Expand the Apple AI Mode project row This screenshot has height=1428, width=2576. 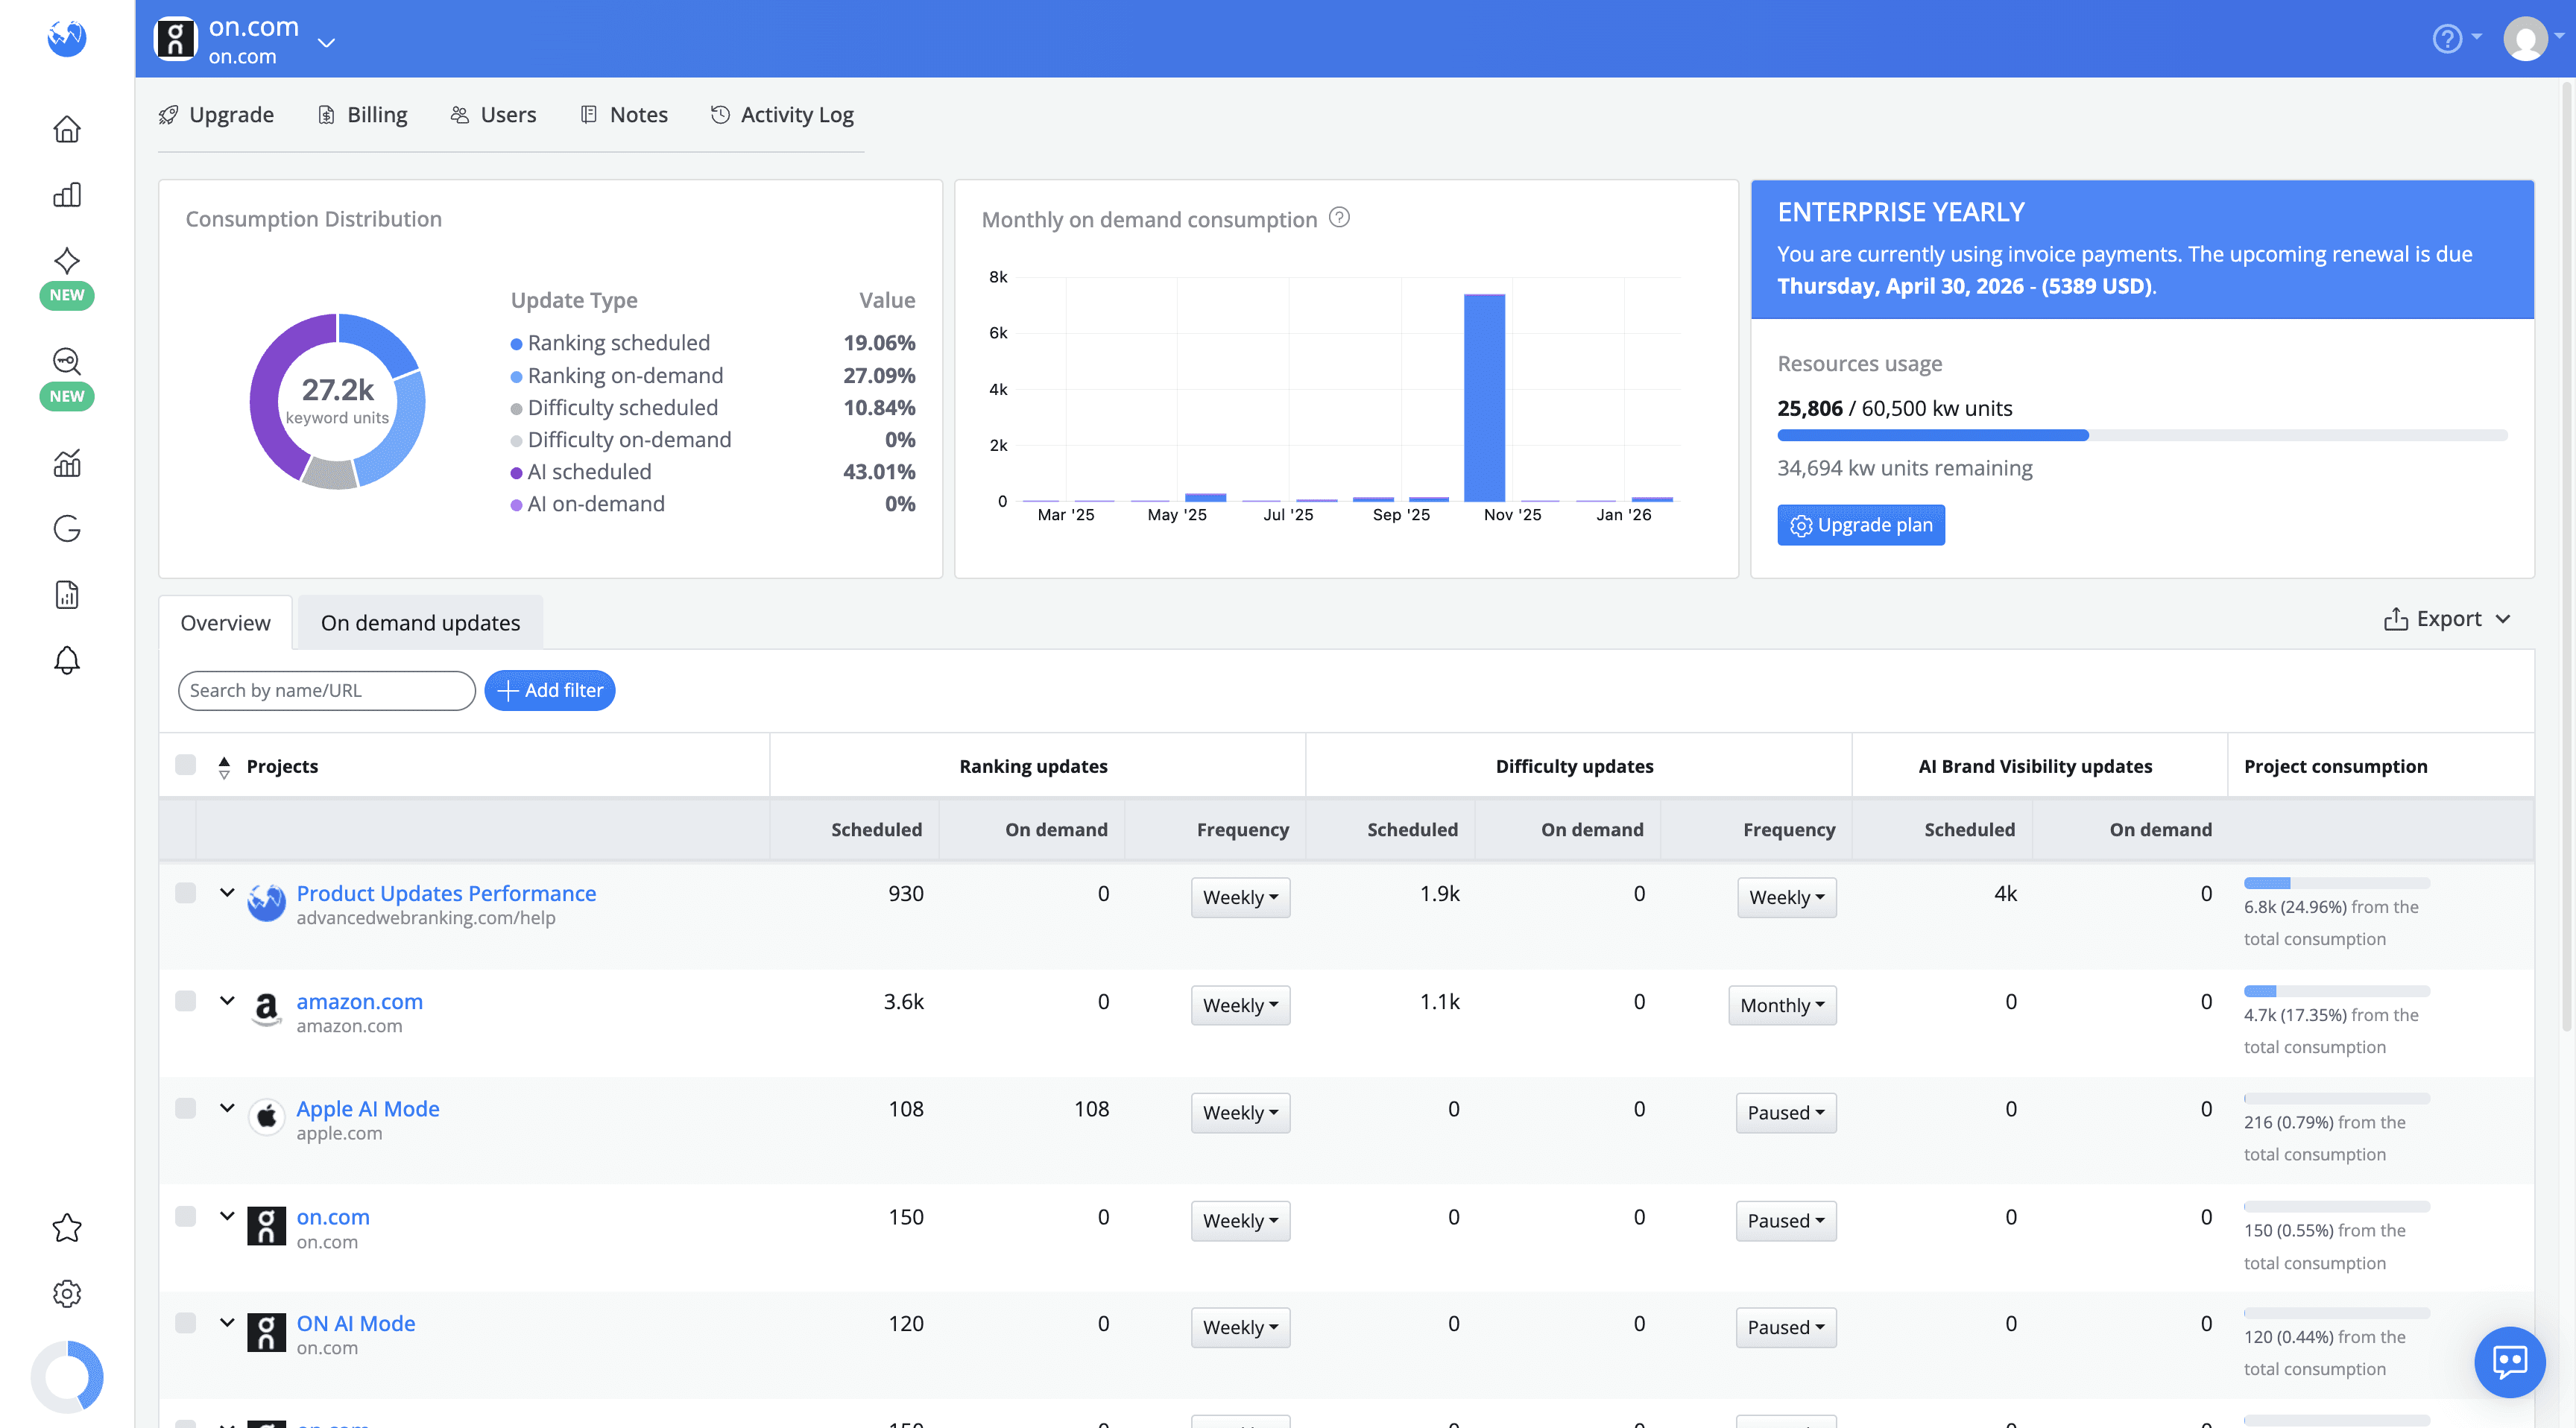tap(226, 1108)
